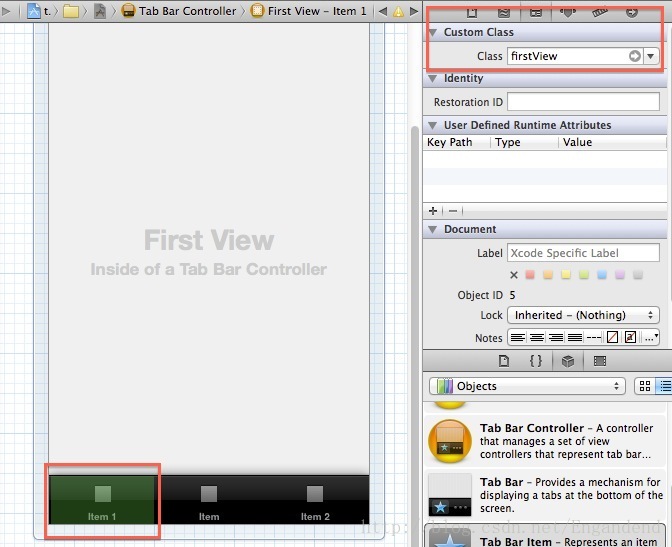672x547 pixels.
Task: Show the Attributes inspector tab
Action: coord(568,12)
